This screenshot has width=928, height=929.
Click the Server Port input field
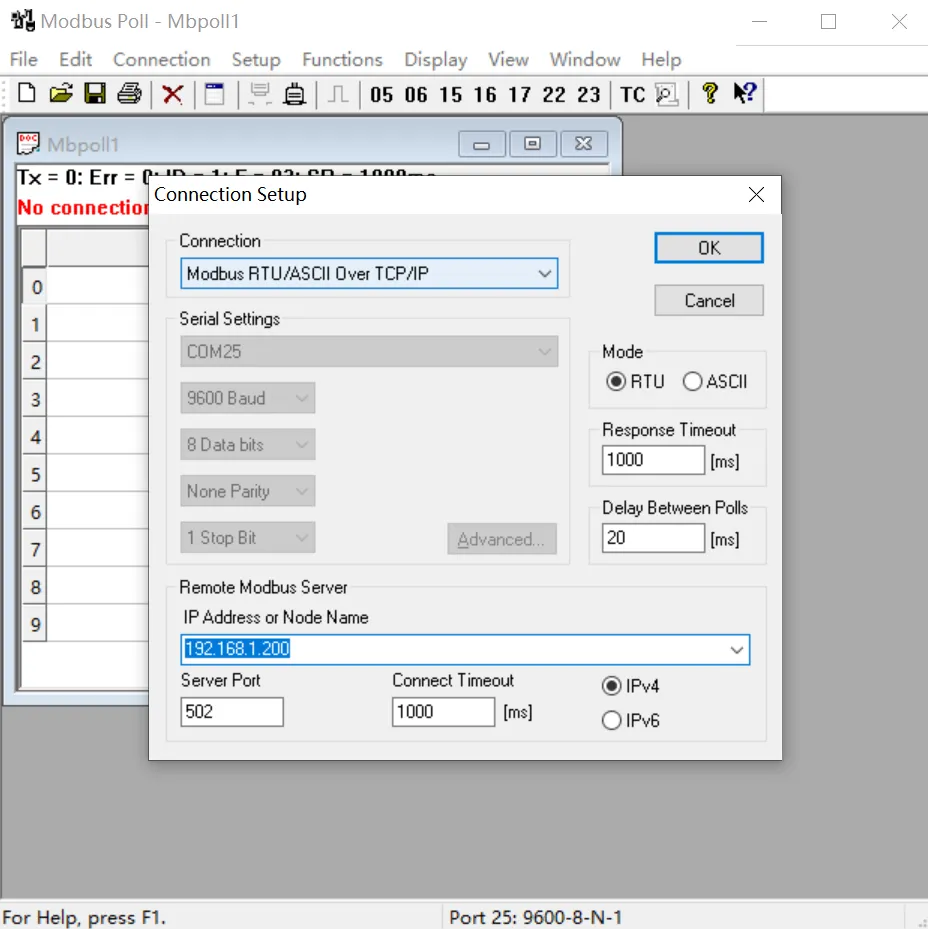232,712
